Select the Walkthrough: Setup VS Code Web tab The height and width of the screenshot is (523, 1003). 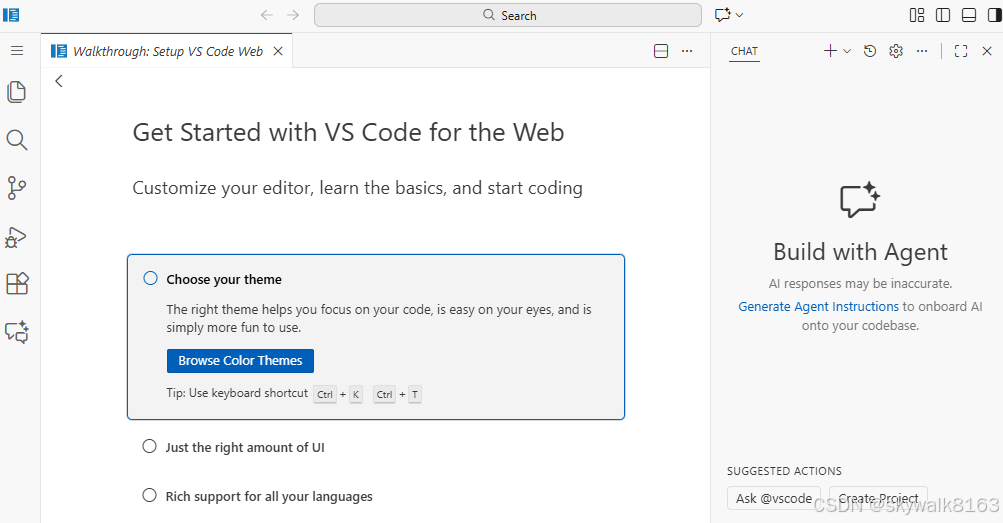168,51
